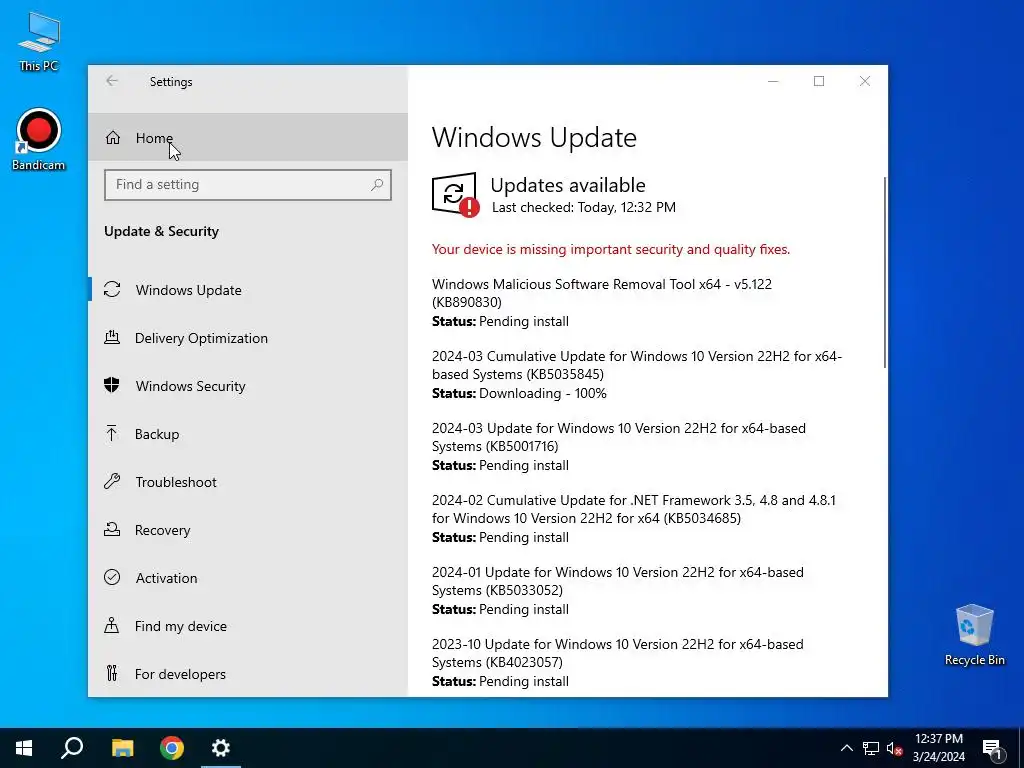Screen dimensions: 1024x768
Task: Minimize the Settings window
Action: point(773,81)
